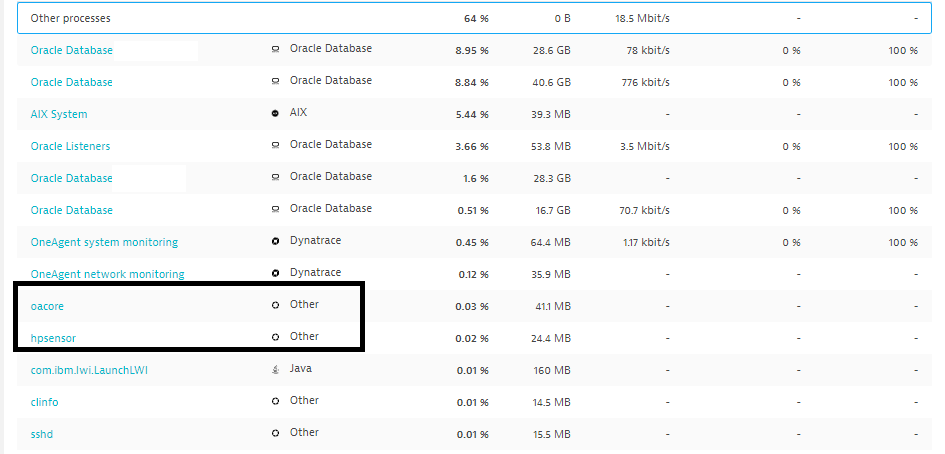Open Oracle Database link using 40.6 GB memory

71,82
